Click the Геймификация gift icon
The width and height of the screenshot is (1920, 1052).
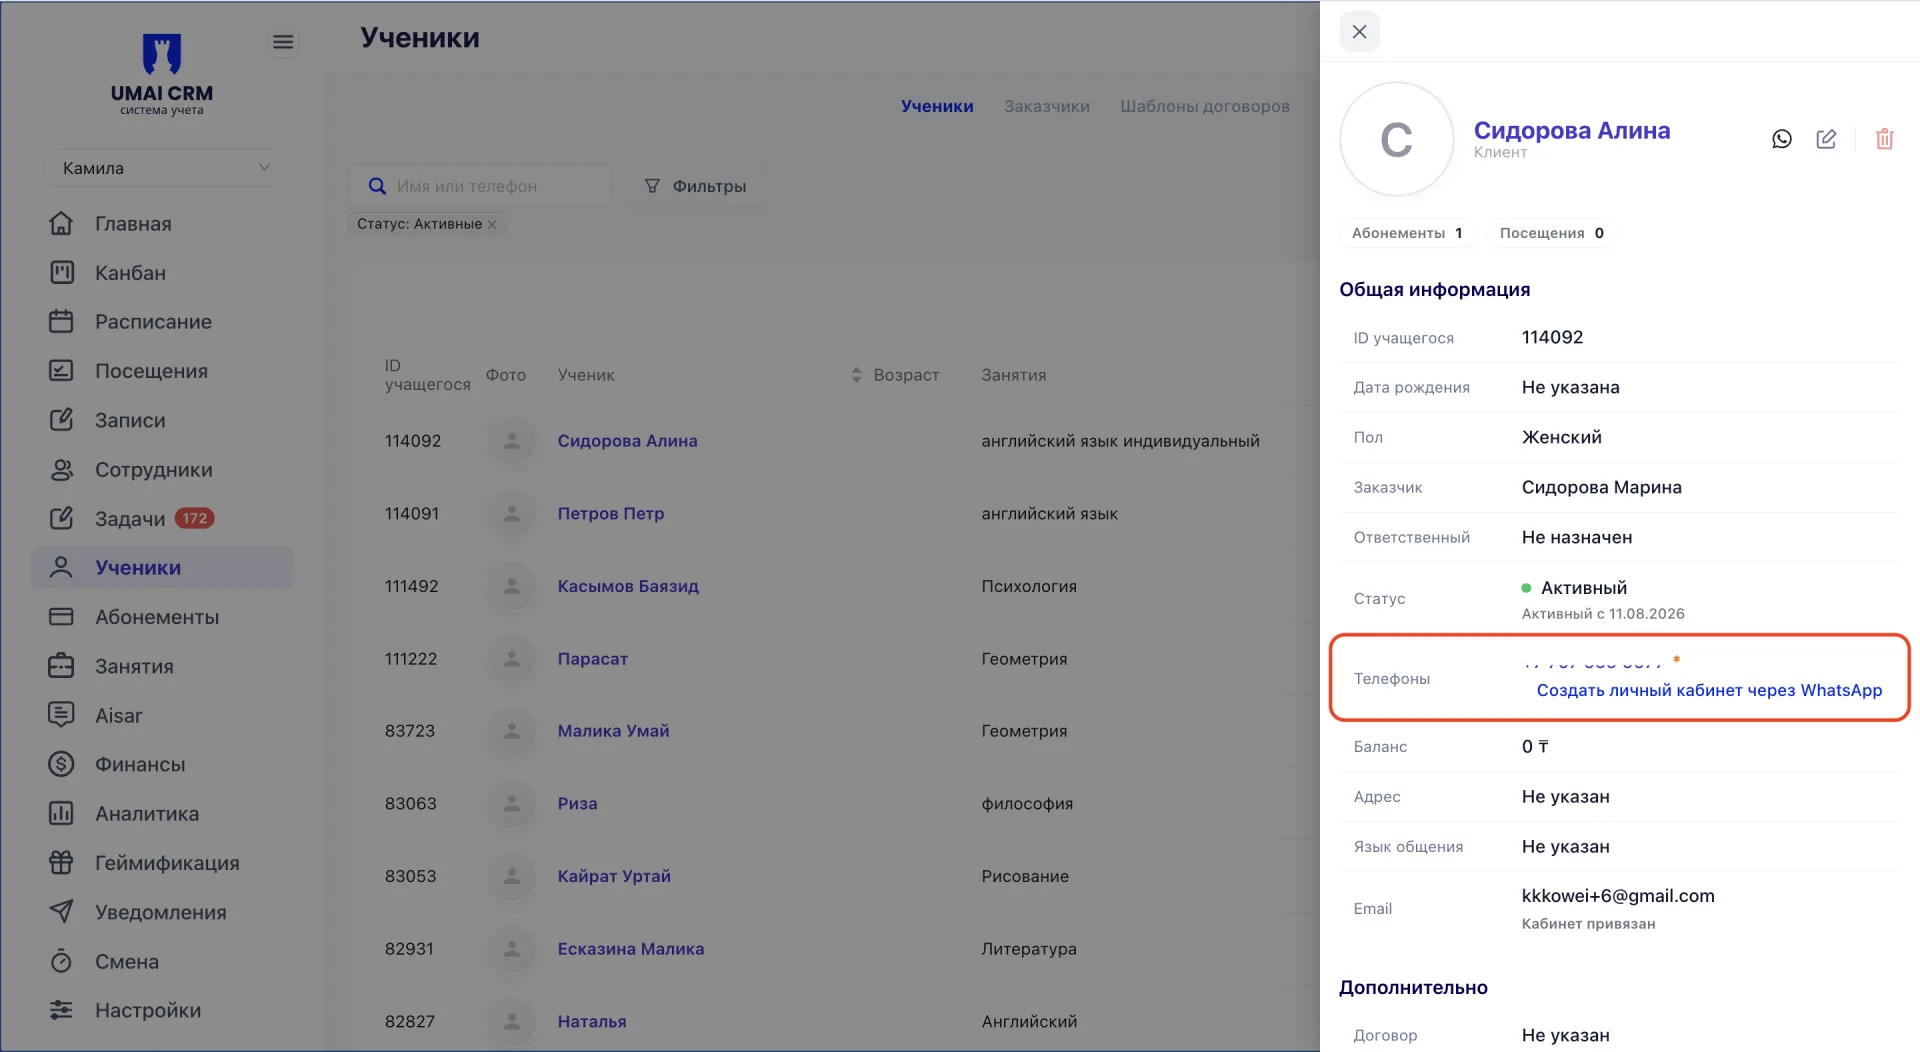click(61, 862)
